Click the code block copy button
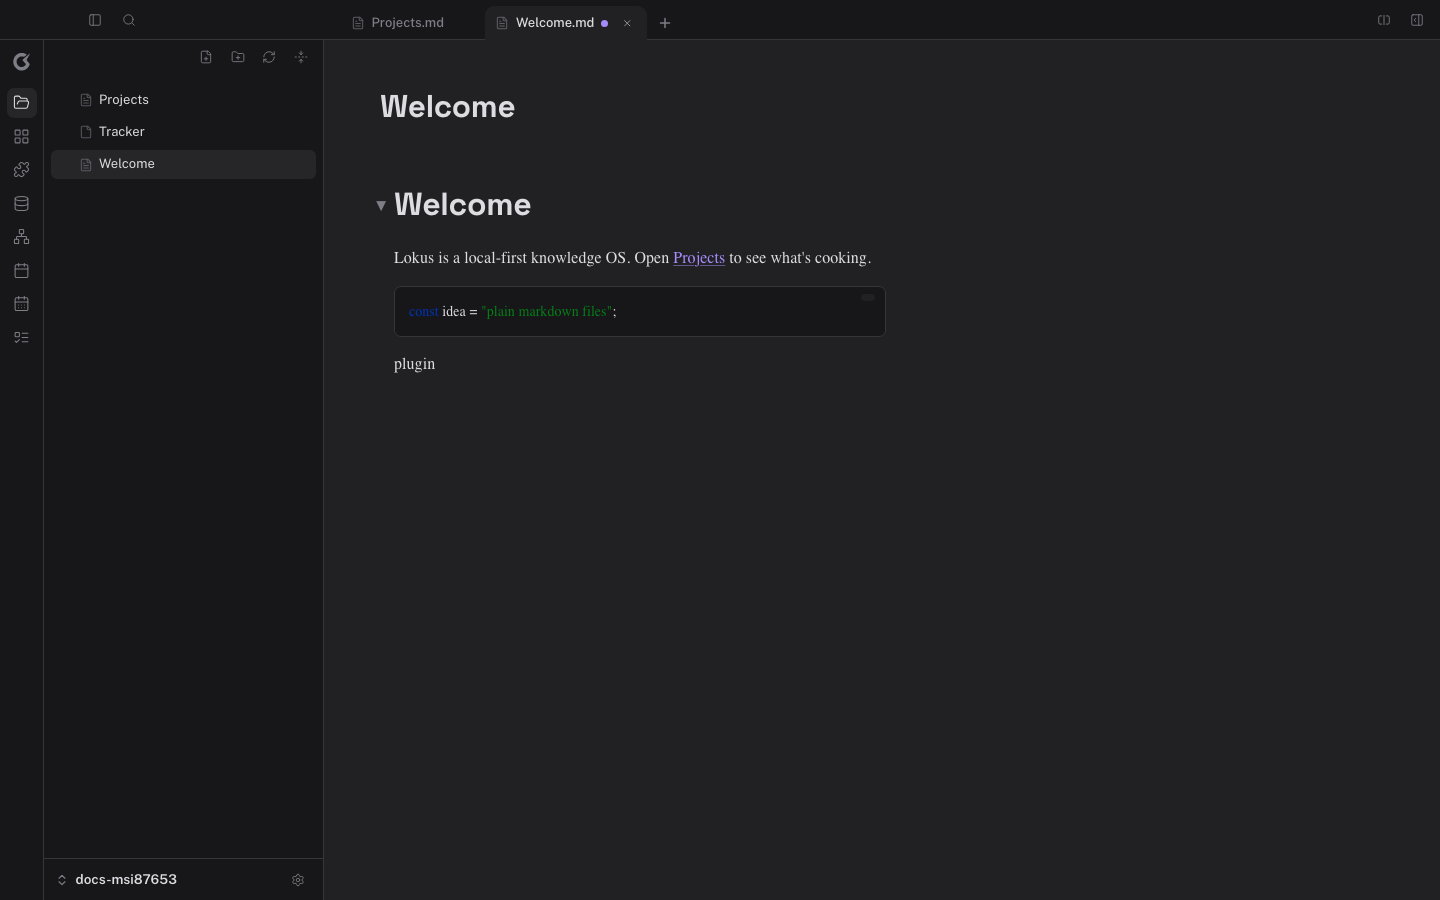The height and width of the screenshot is (900, 1440). click(868, 297)
